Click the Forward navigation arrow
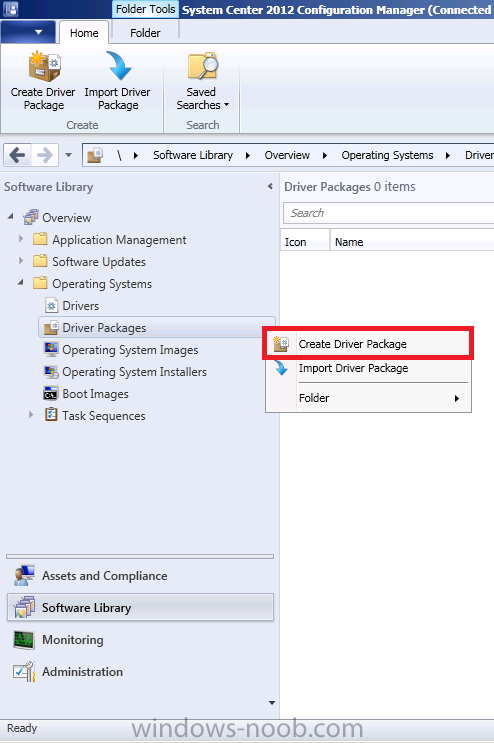The width and height of the screenshot is (494, 743). click(x=45, y=155)
